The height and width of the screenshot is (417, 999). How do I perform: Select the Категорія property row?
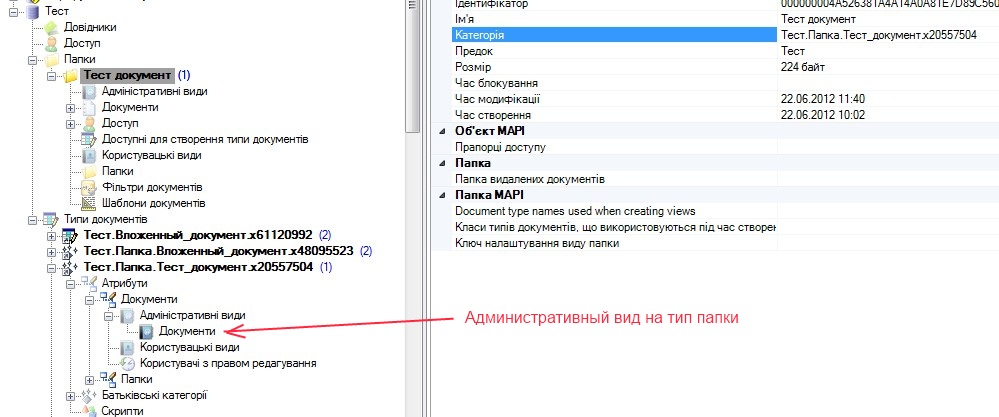click(x=479, y=35)
